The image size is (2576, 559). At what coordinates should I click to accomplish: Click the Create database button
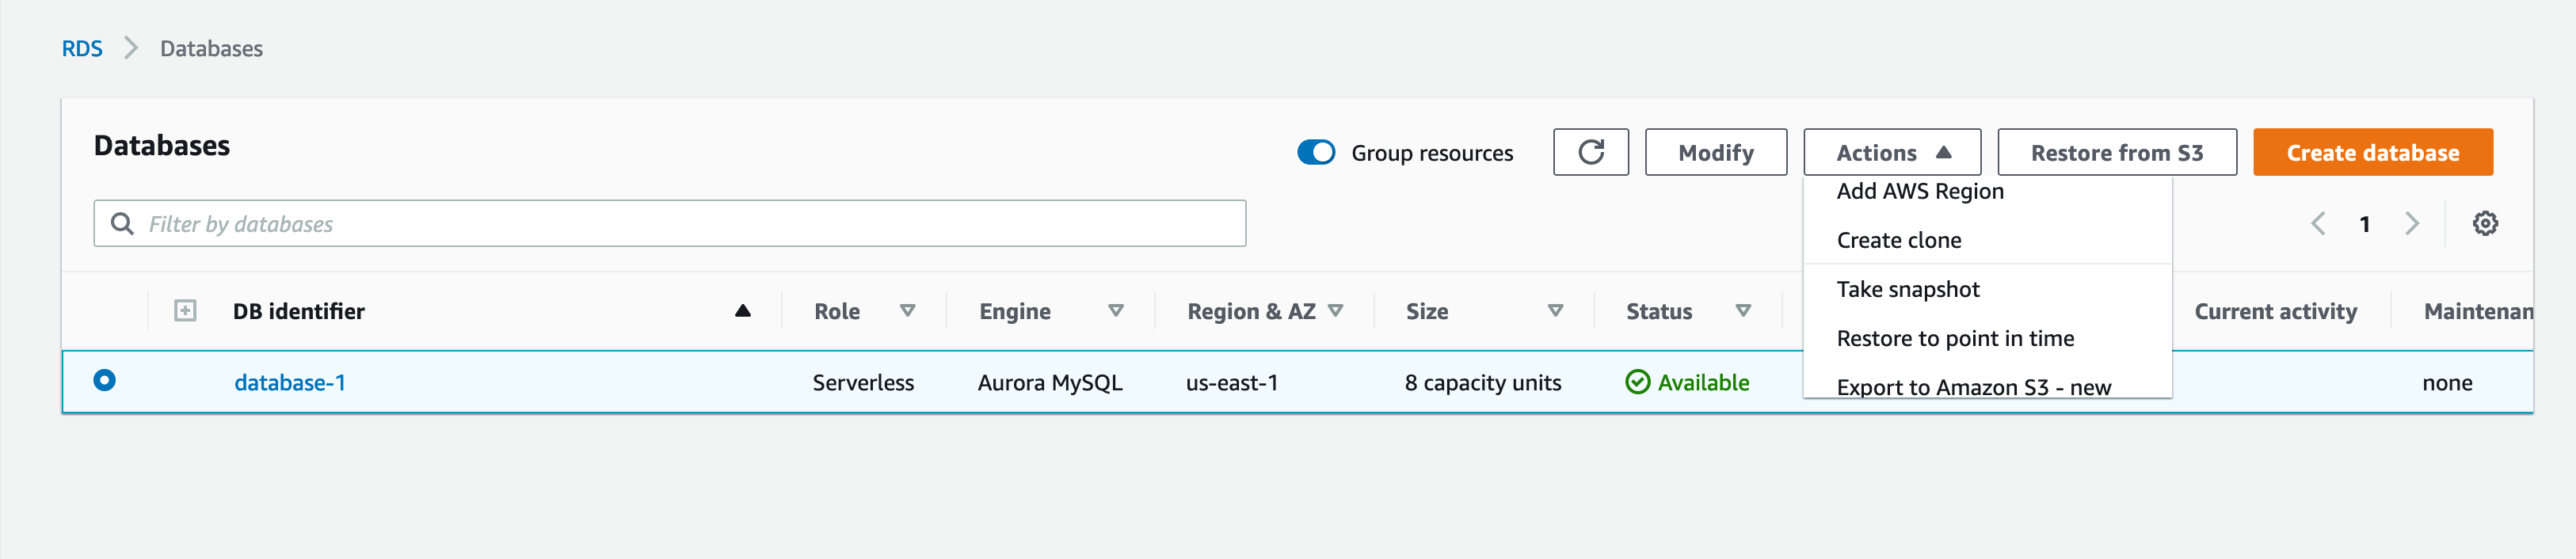2372,152
